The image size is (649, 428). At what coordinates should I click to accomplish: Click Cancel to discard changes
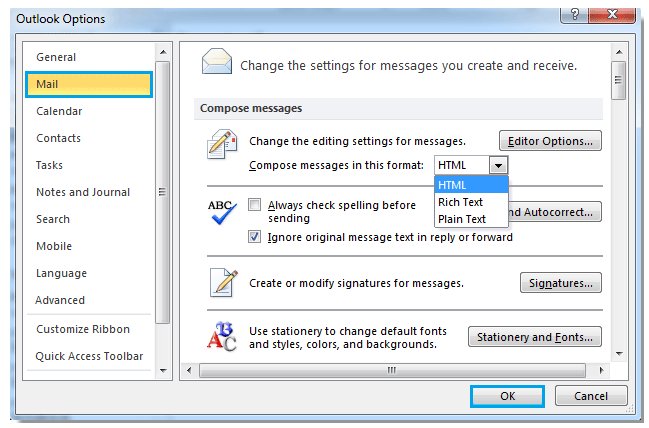pos(591,396)
